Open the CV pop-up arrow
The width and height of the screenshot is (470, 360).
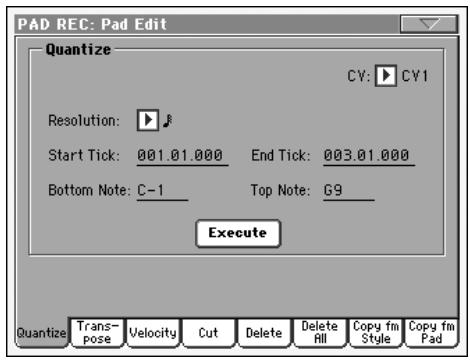385,76
